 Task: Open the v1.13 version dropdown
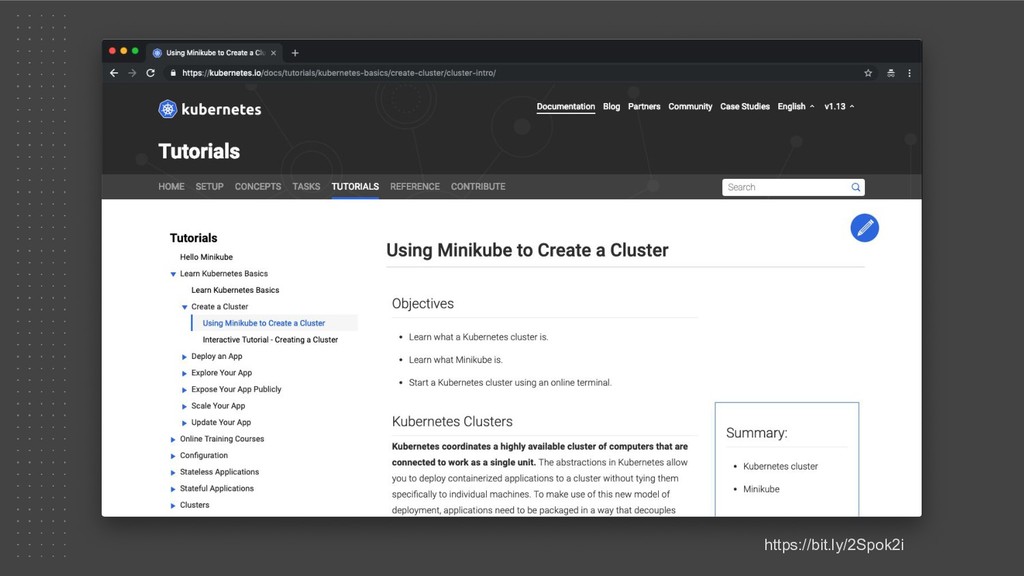coord(839,106)
